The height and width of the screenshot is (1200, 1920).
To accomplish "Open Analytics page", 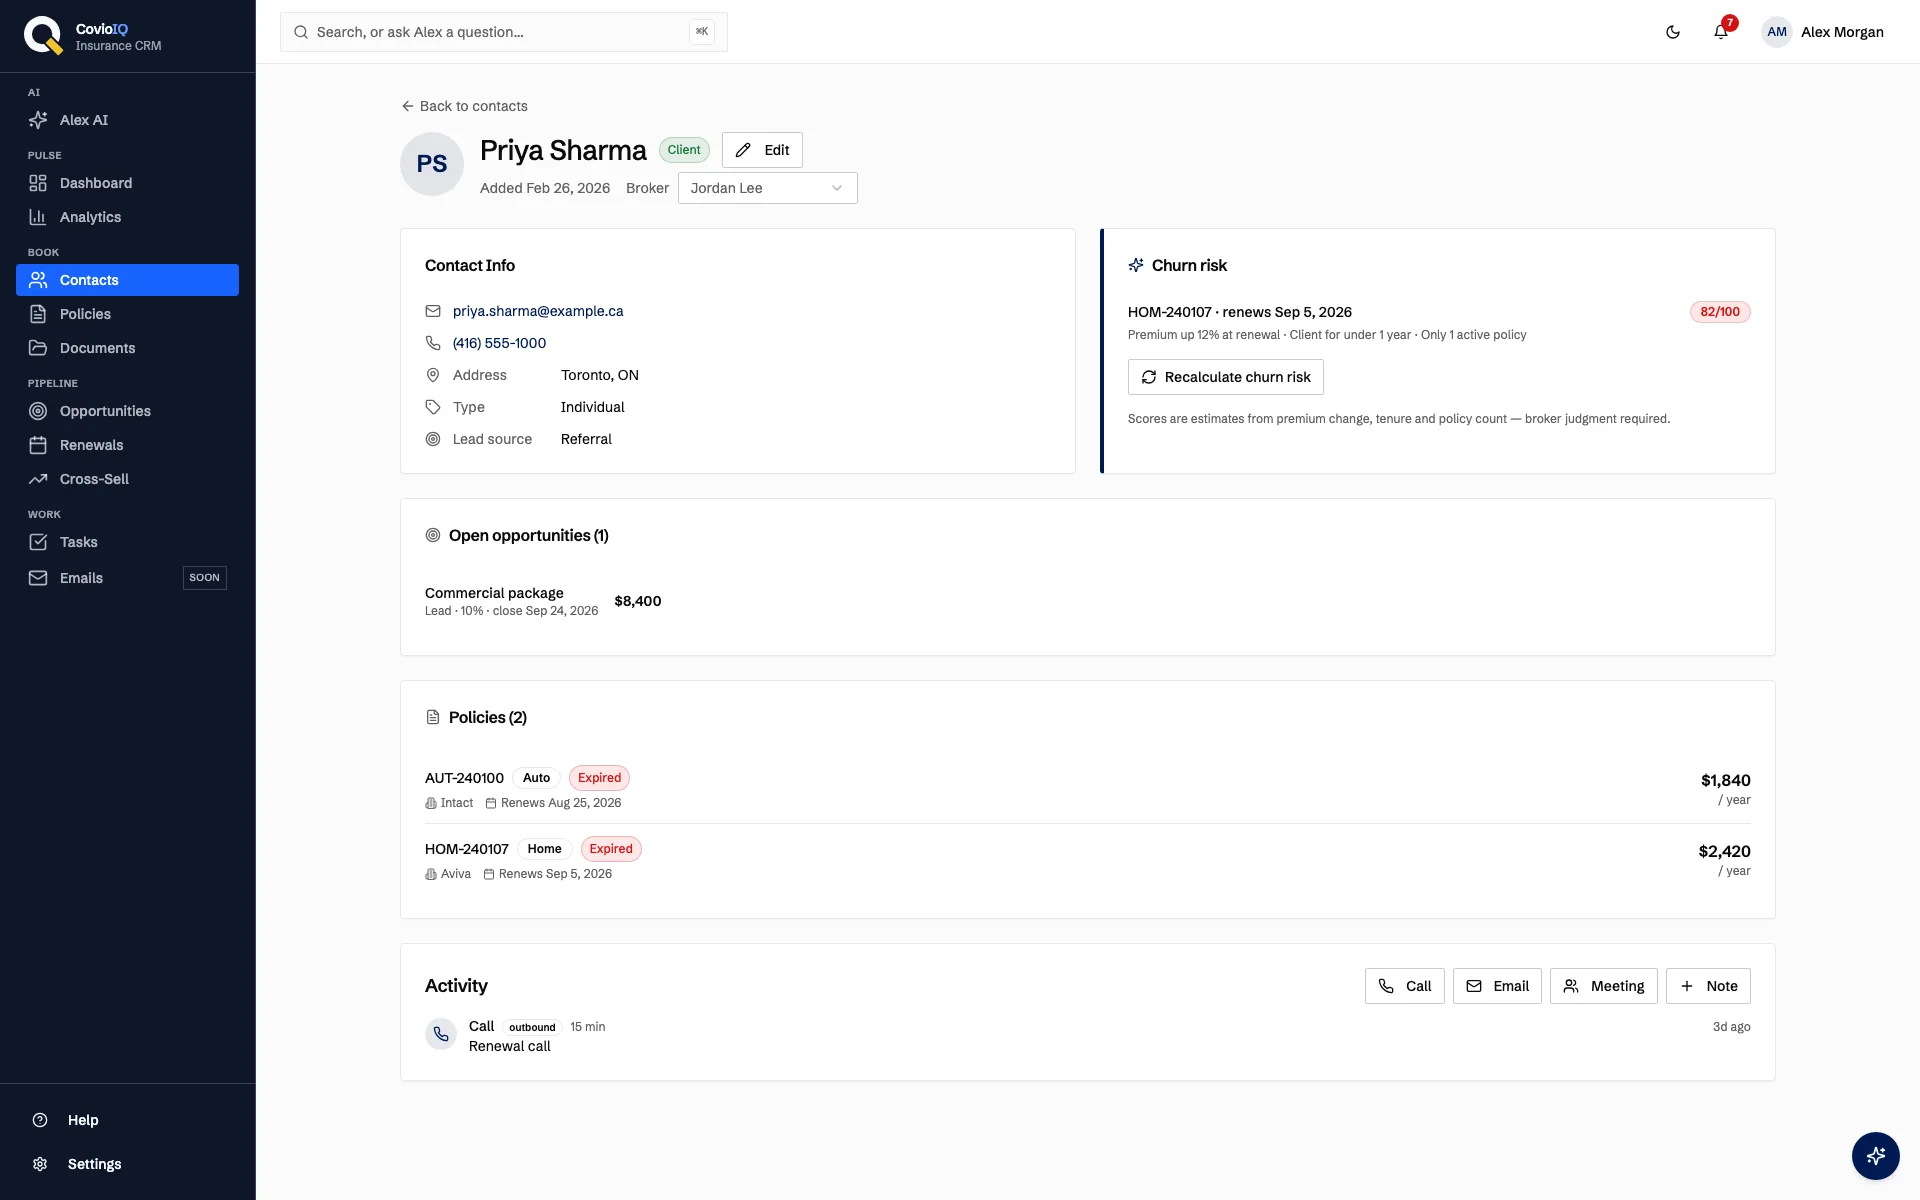I will pyautogui.click(x=127, y=217).
